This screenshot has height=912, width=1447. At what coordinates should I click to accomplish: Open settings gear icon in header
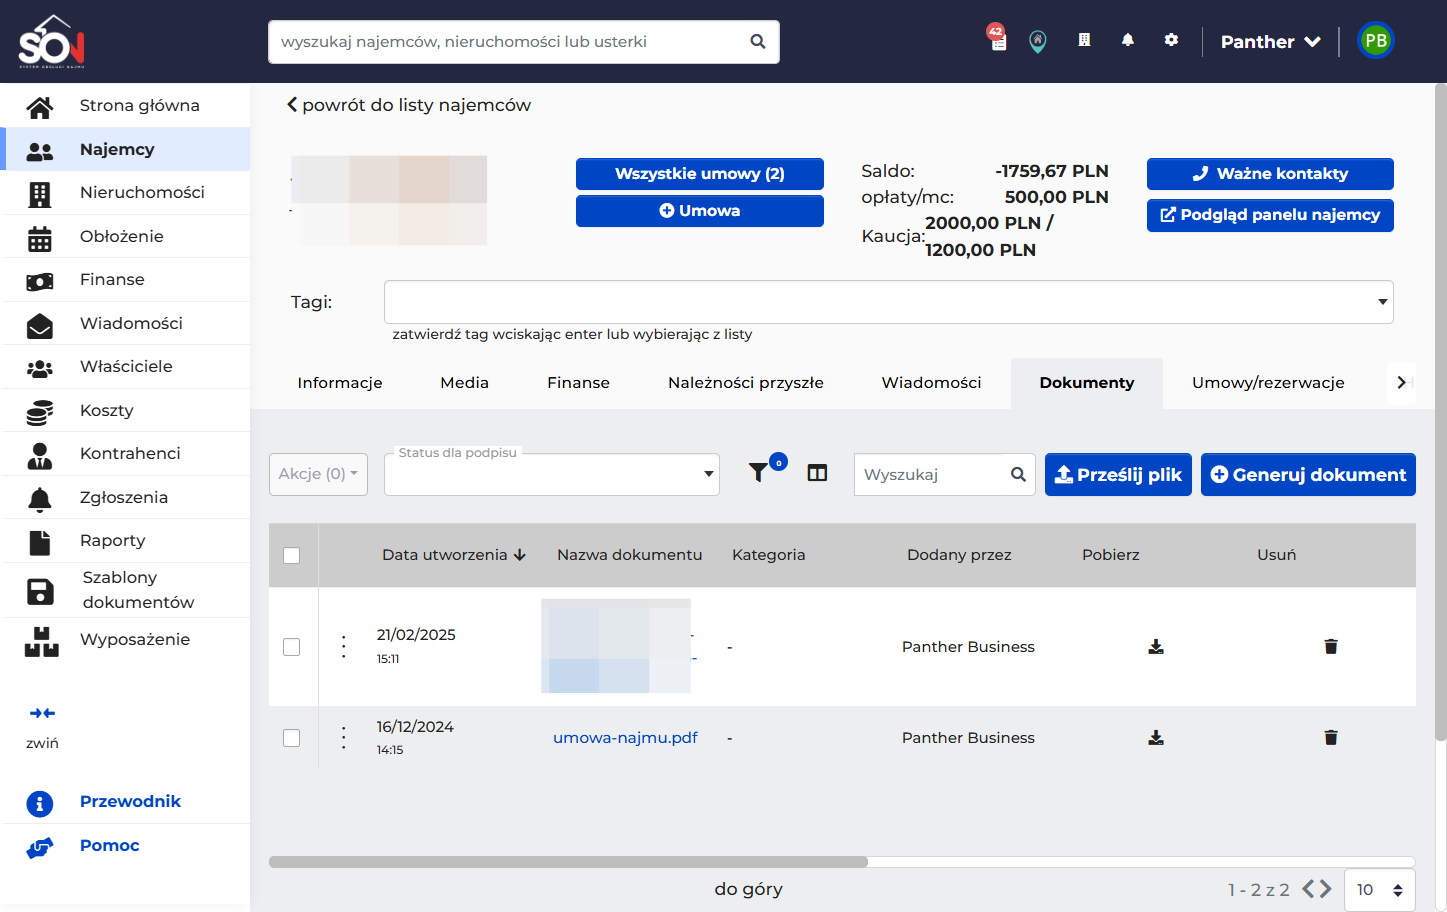tap(1171, 40)
